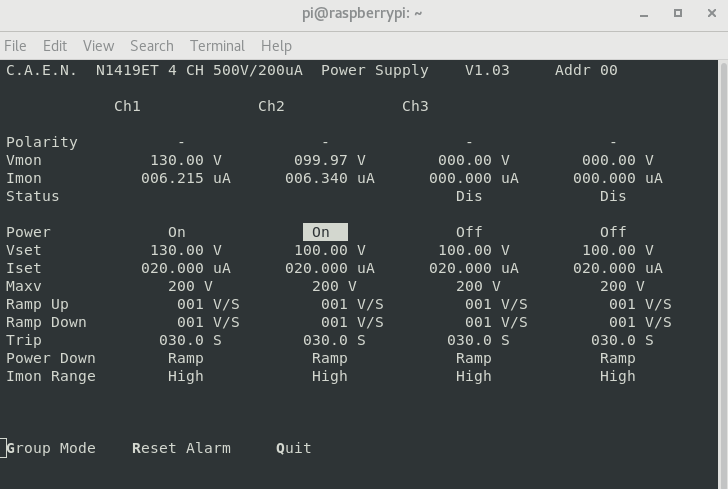Click Reset Alarm command
728x489 pixels.
(x=181, y=448)
